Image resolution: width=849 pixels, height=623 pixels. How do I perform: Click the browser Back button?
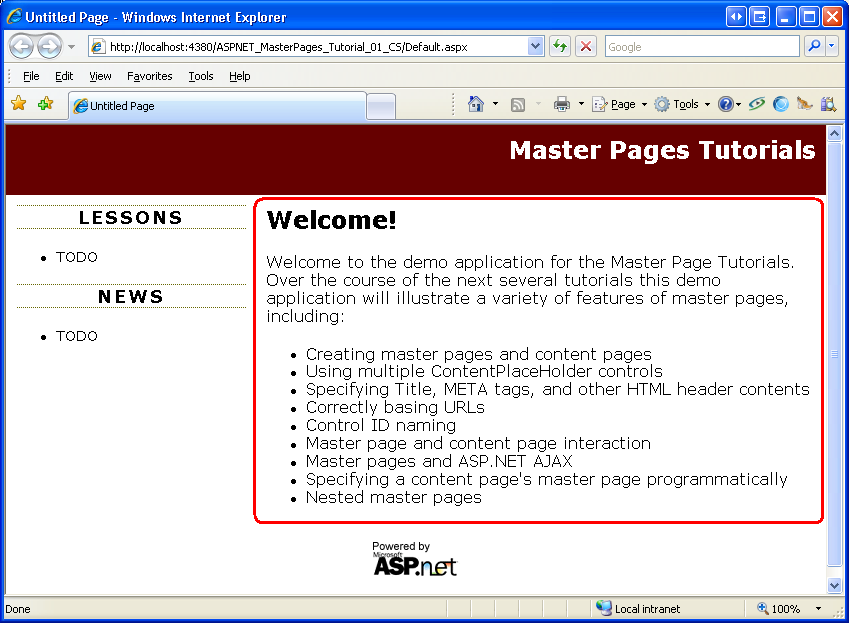pos(22,47)
